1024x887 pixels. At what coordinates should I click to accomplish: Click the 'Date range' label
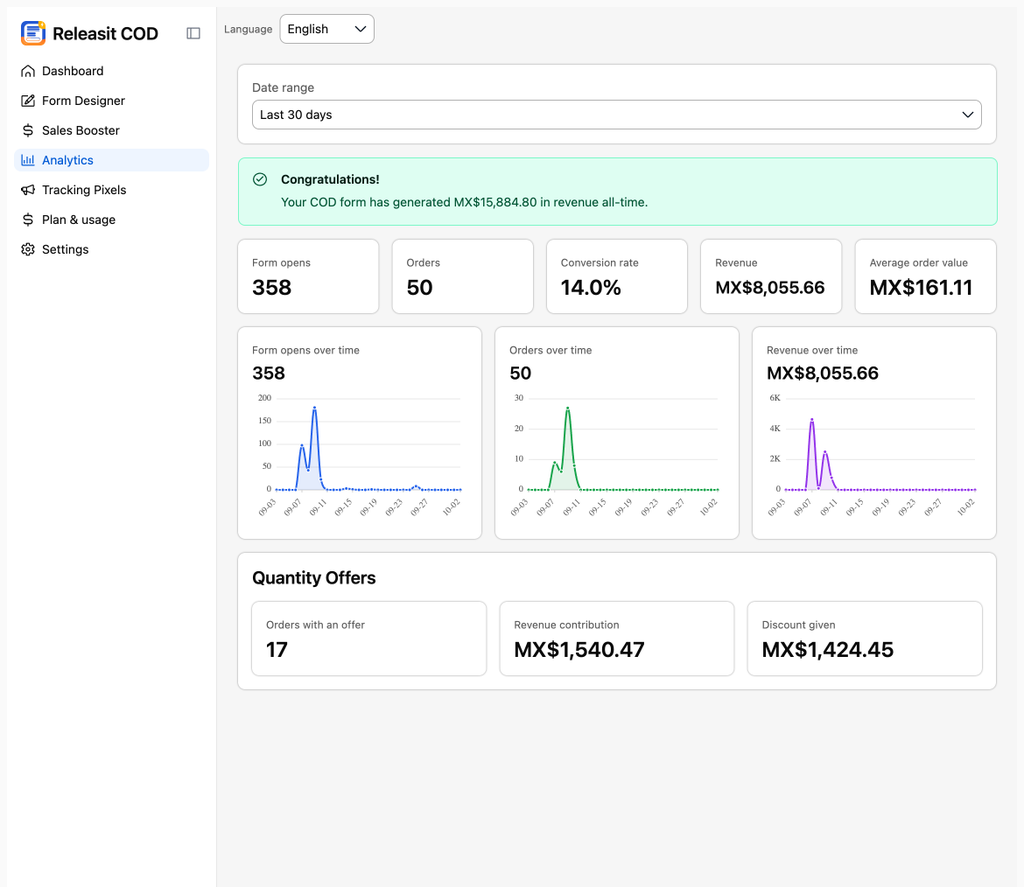283,88
